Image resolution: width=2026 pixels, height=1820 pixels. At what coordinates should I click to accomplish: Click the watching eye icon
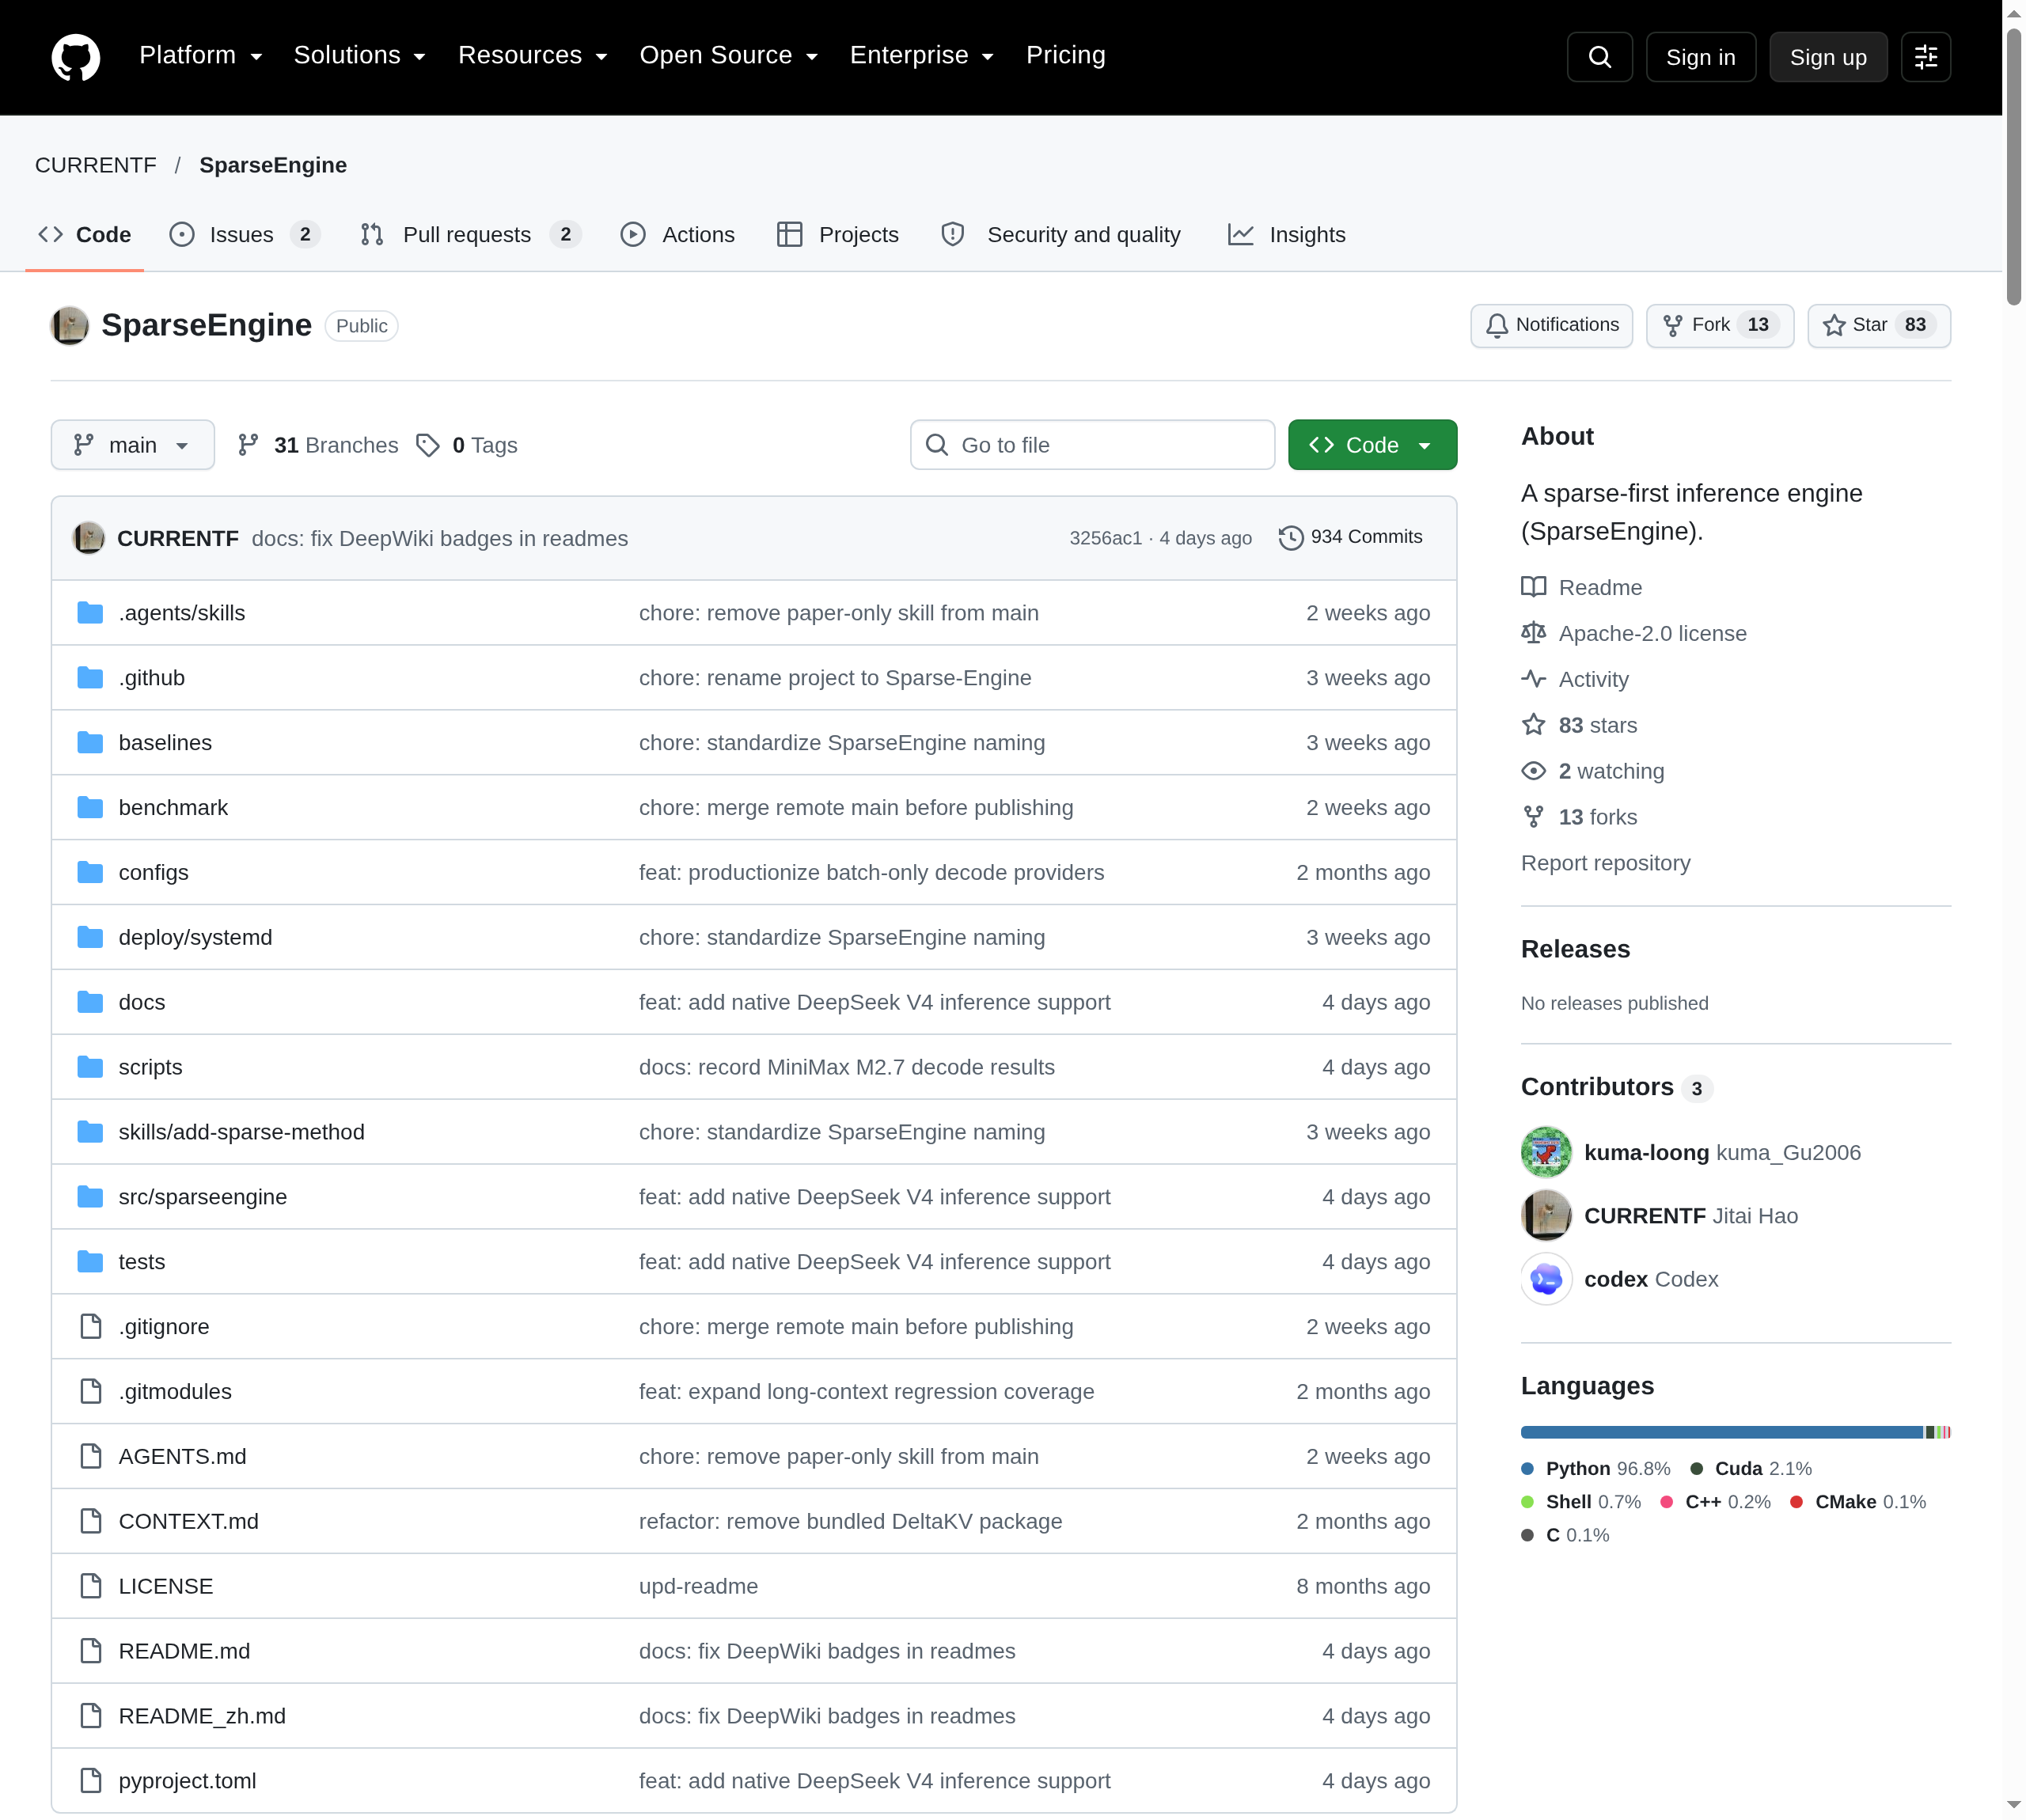1533,771
